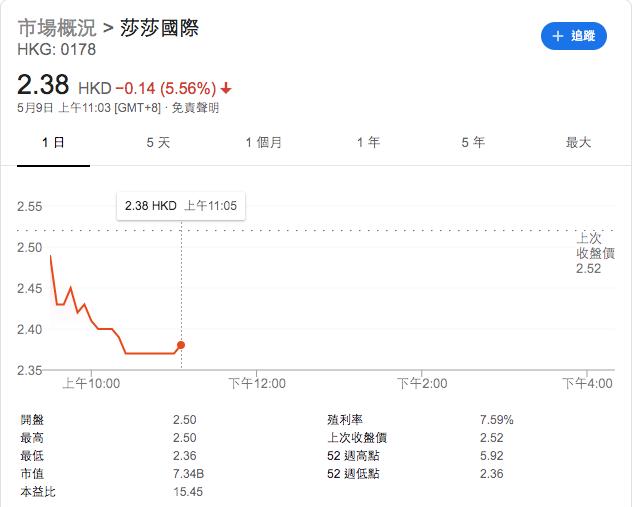Select the 1 日 tab
The width and height of the screenshot is (635, 507).
point(53,143)
